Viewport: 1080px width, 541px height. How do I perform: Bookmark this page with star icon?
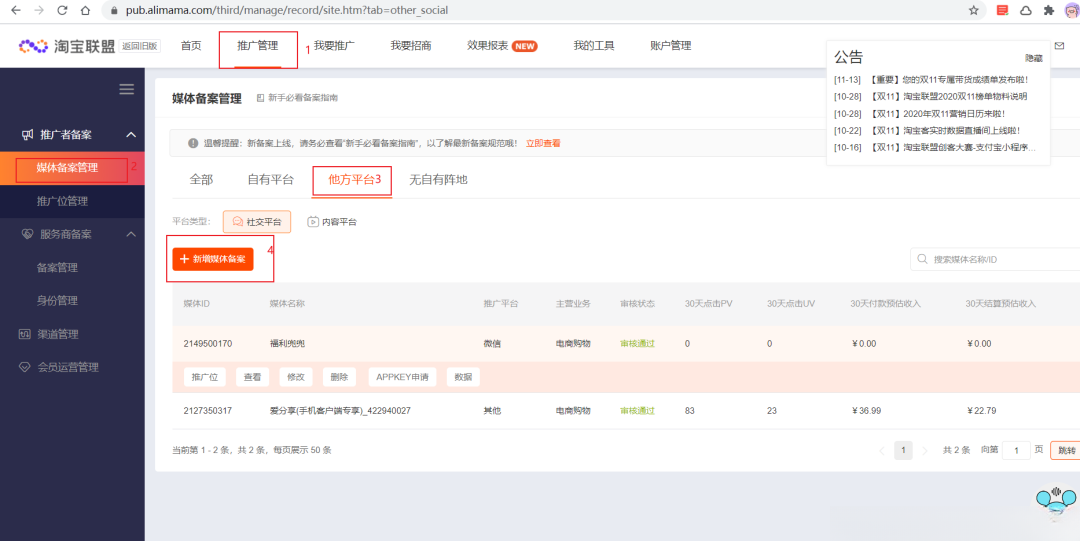click(x=973, y=10)
